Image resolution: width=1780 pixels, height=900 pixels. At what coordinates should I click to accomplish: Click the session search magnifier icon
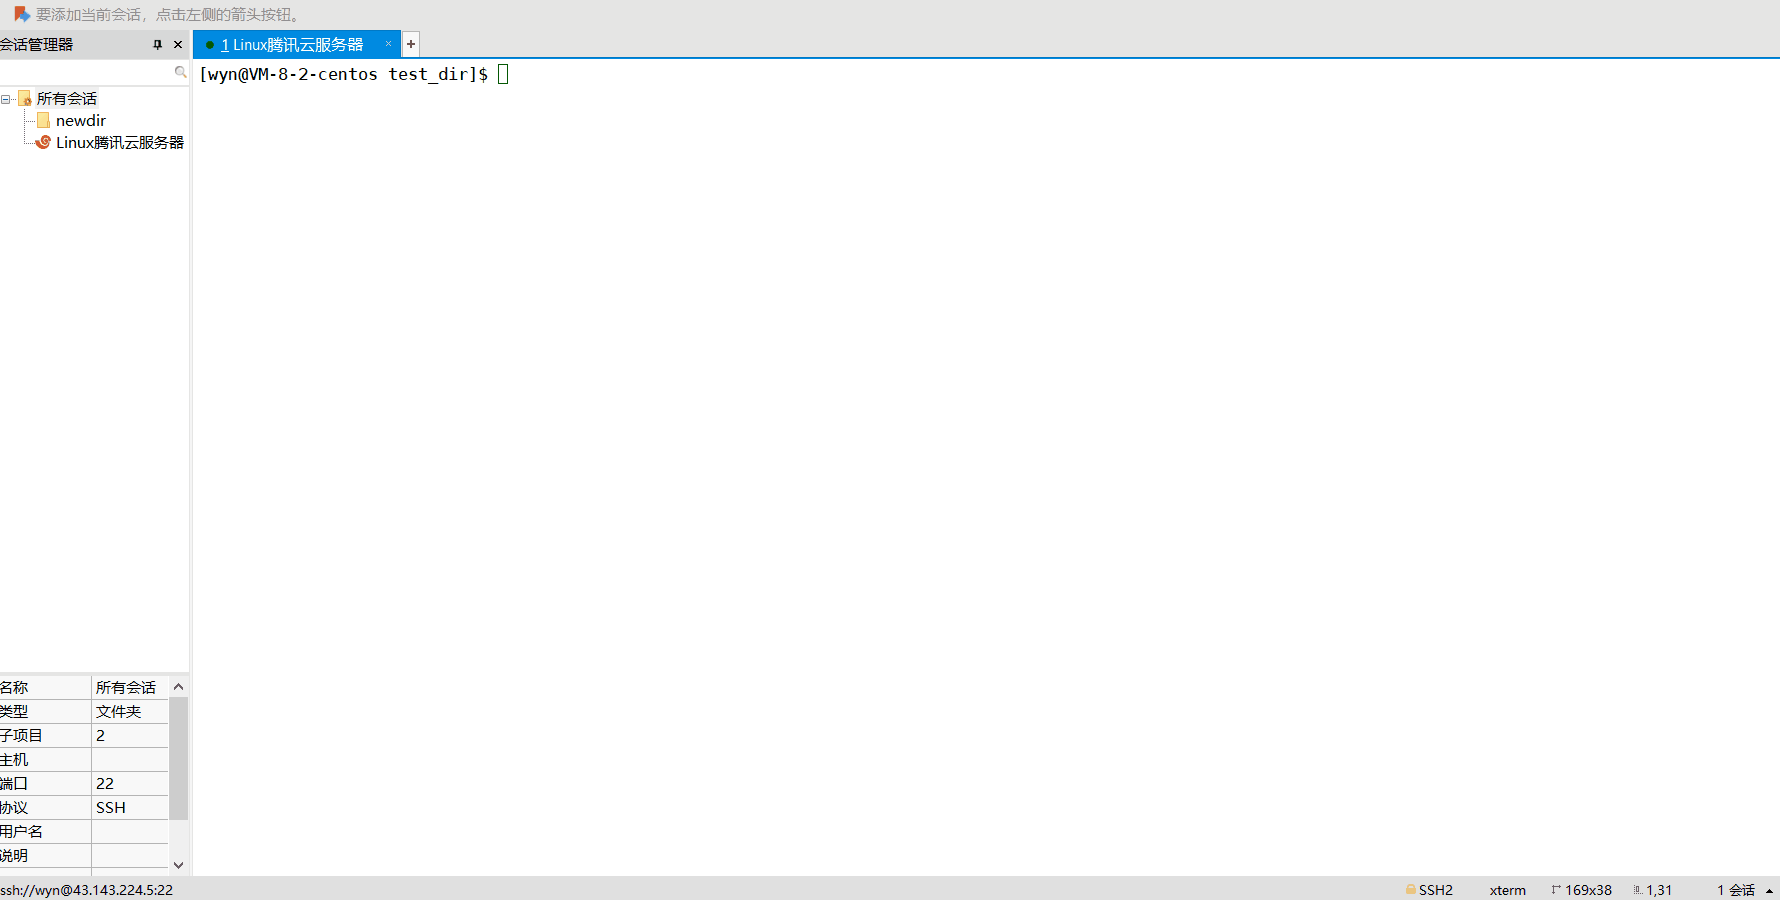181,72
